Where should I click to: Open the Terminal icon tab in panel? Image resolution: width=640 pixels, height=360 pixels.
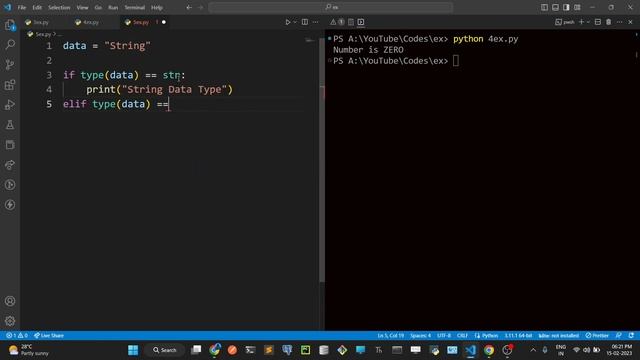(x=361, y=22)
